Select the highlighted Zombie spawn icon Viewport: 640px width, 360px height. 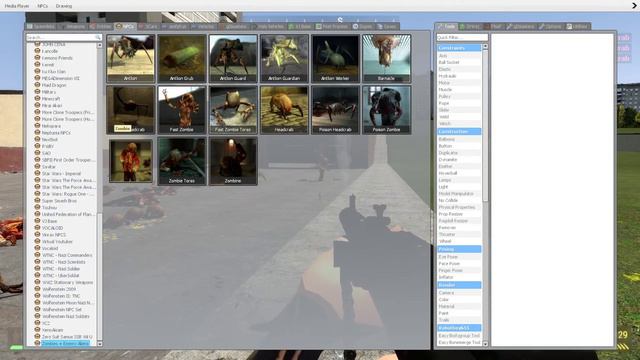pos(131,161)
